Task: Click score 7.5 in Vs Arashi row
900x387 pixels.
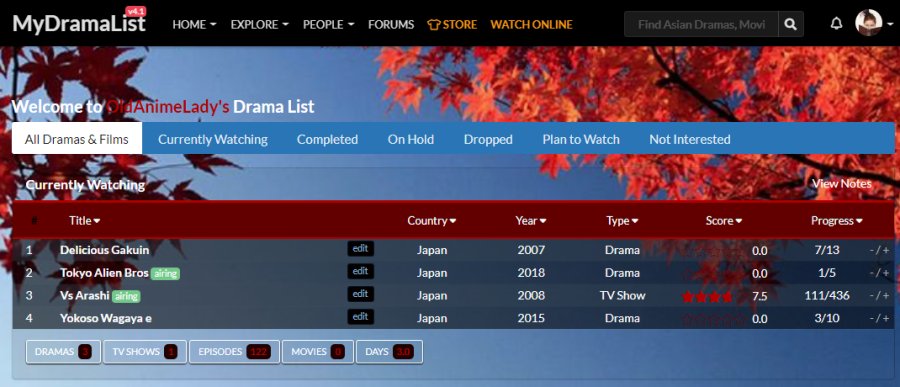Action: pyautogui.click(x=759, y=297)
